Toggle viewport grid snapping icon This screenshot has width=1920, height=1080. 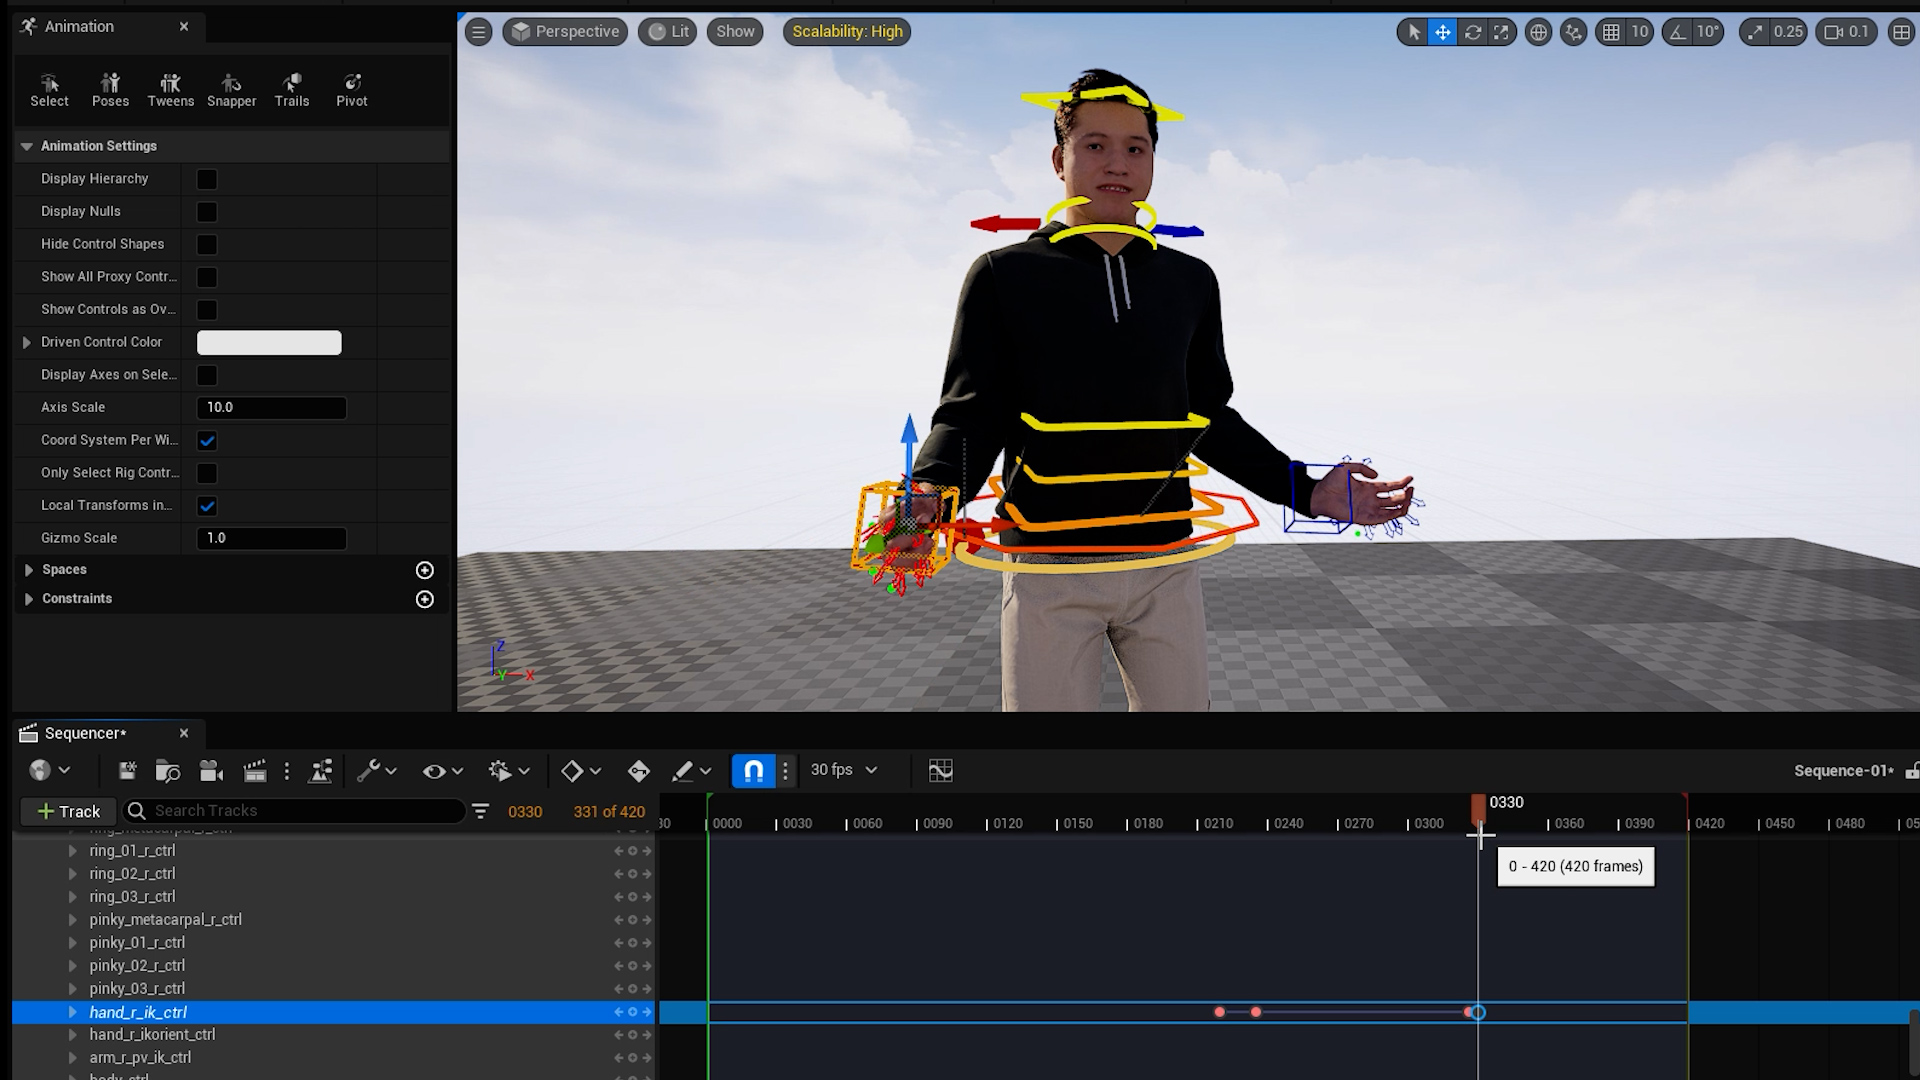tap(1611, 32)
